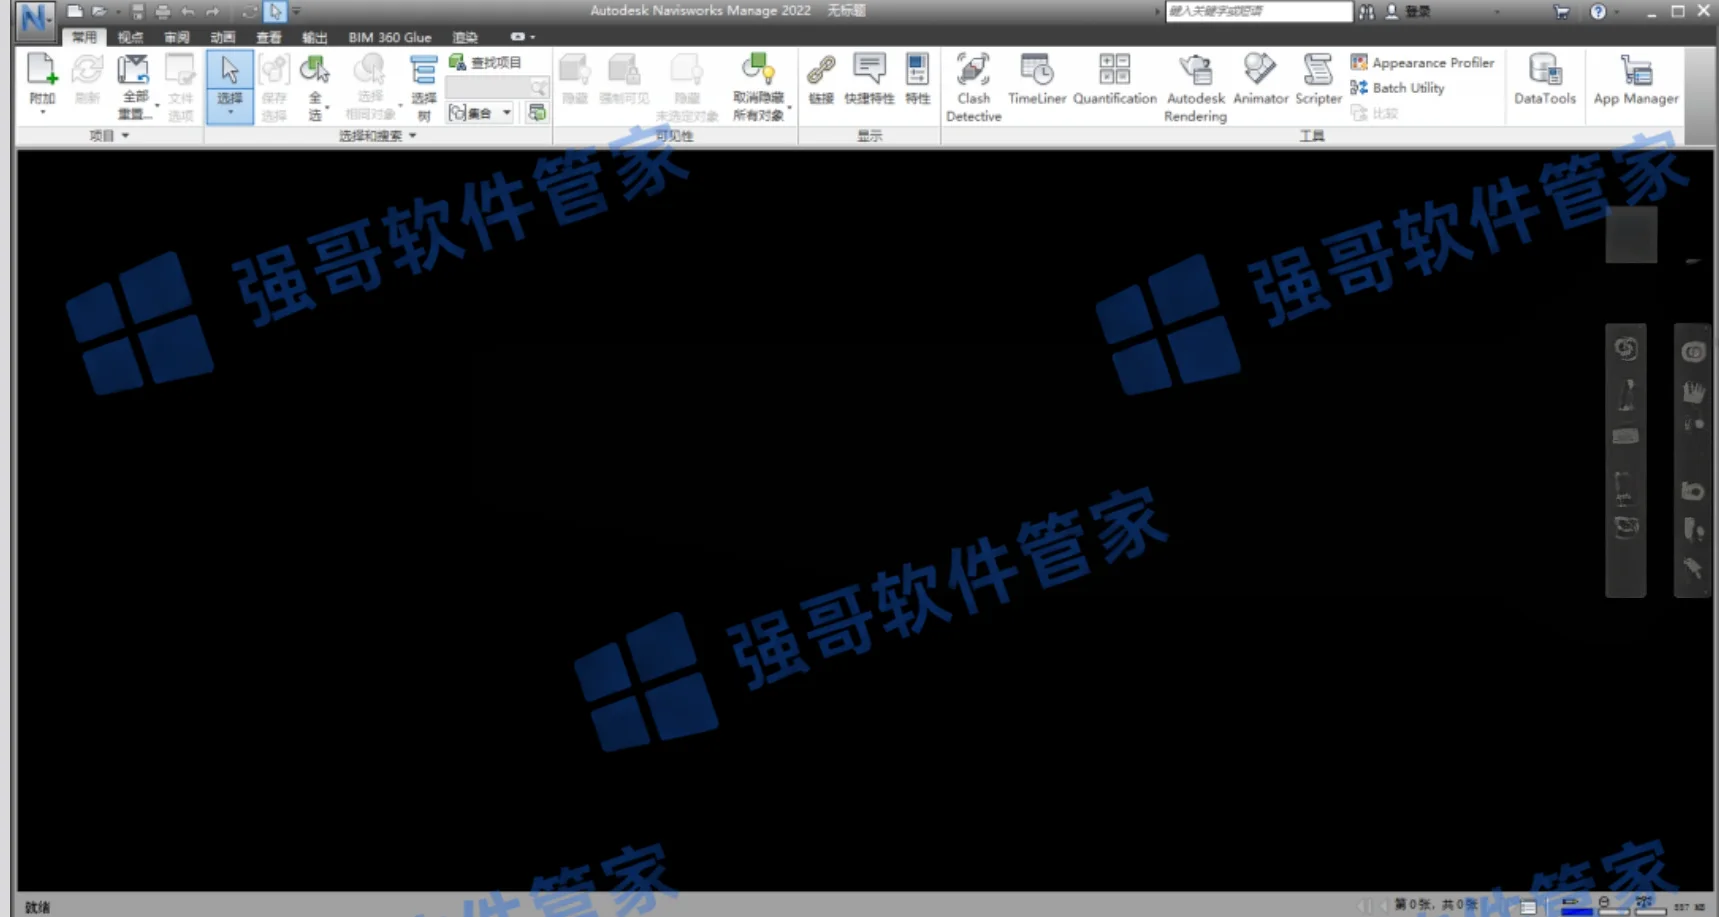Click the New file icon in quick access
The image size is (1719, 917).
click(75, 12)
